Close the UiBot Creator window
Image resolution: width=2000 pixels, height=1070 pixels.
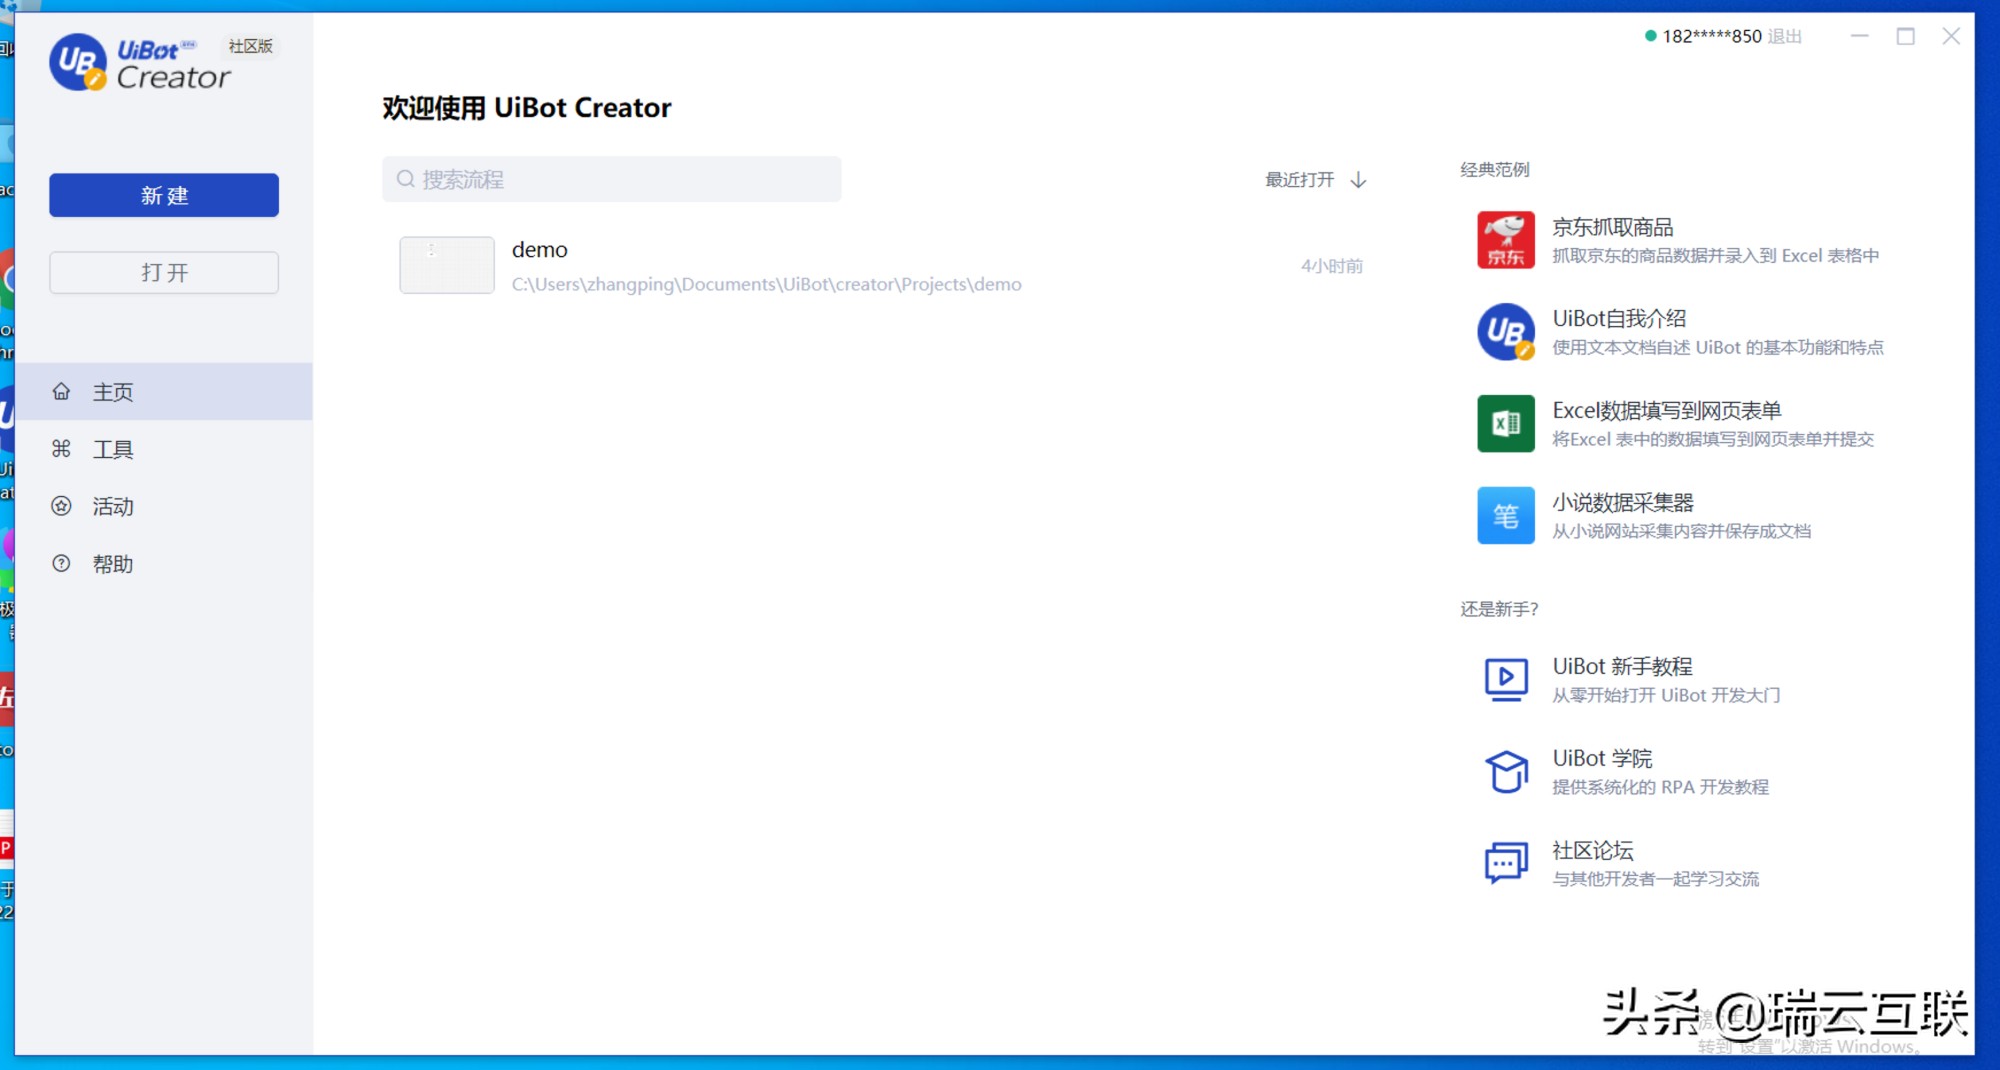[1951, 36]
